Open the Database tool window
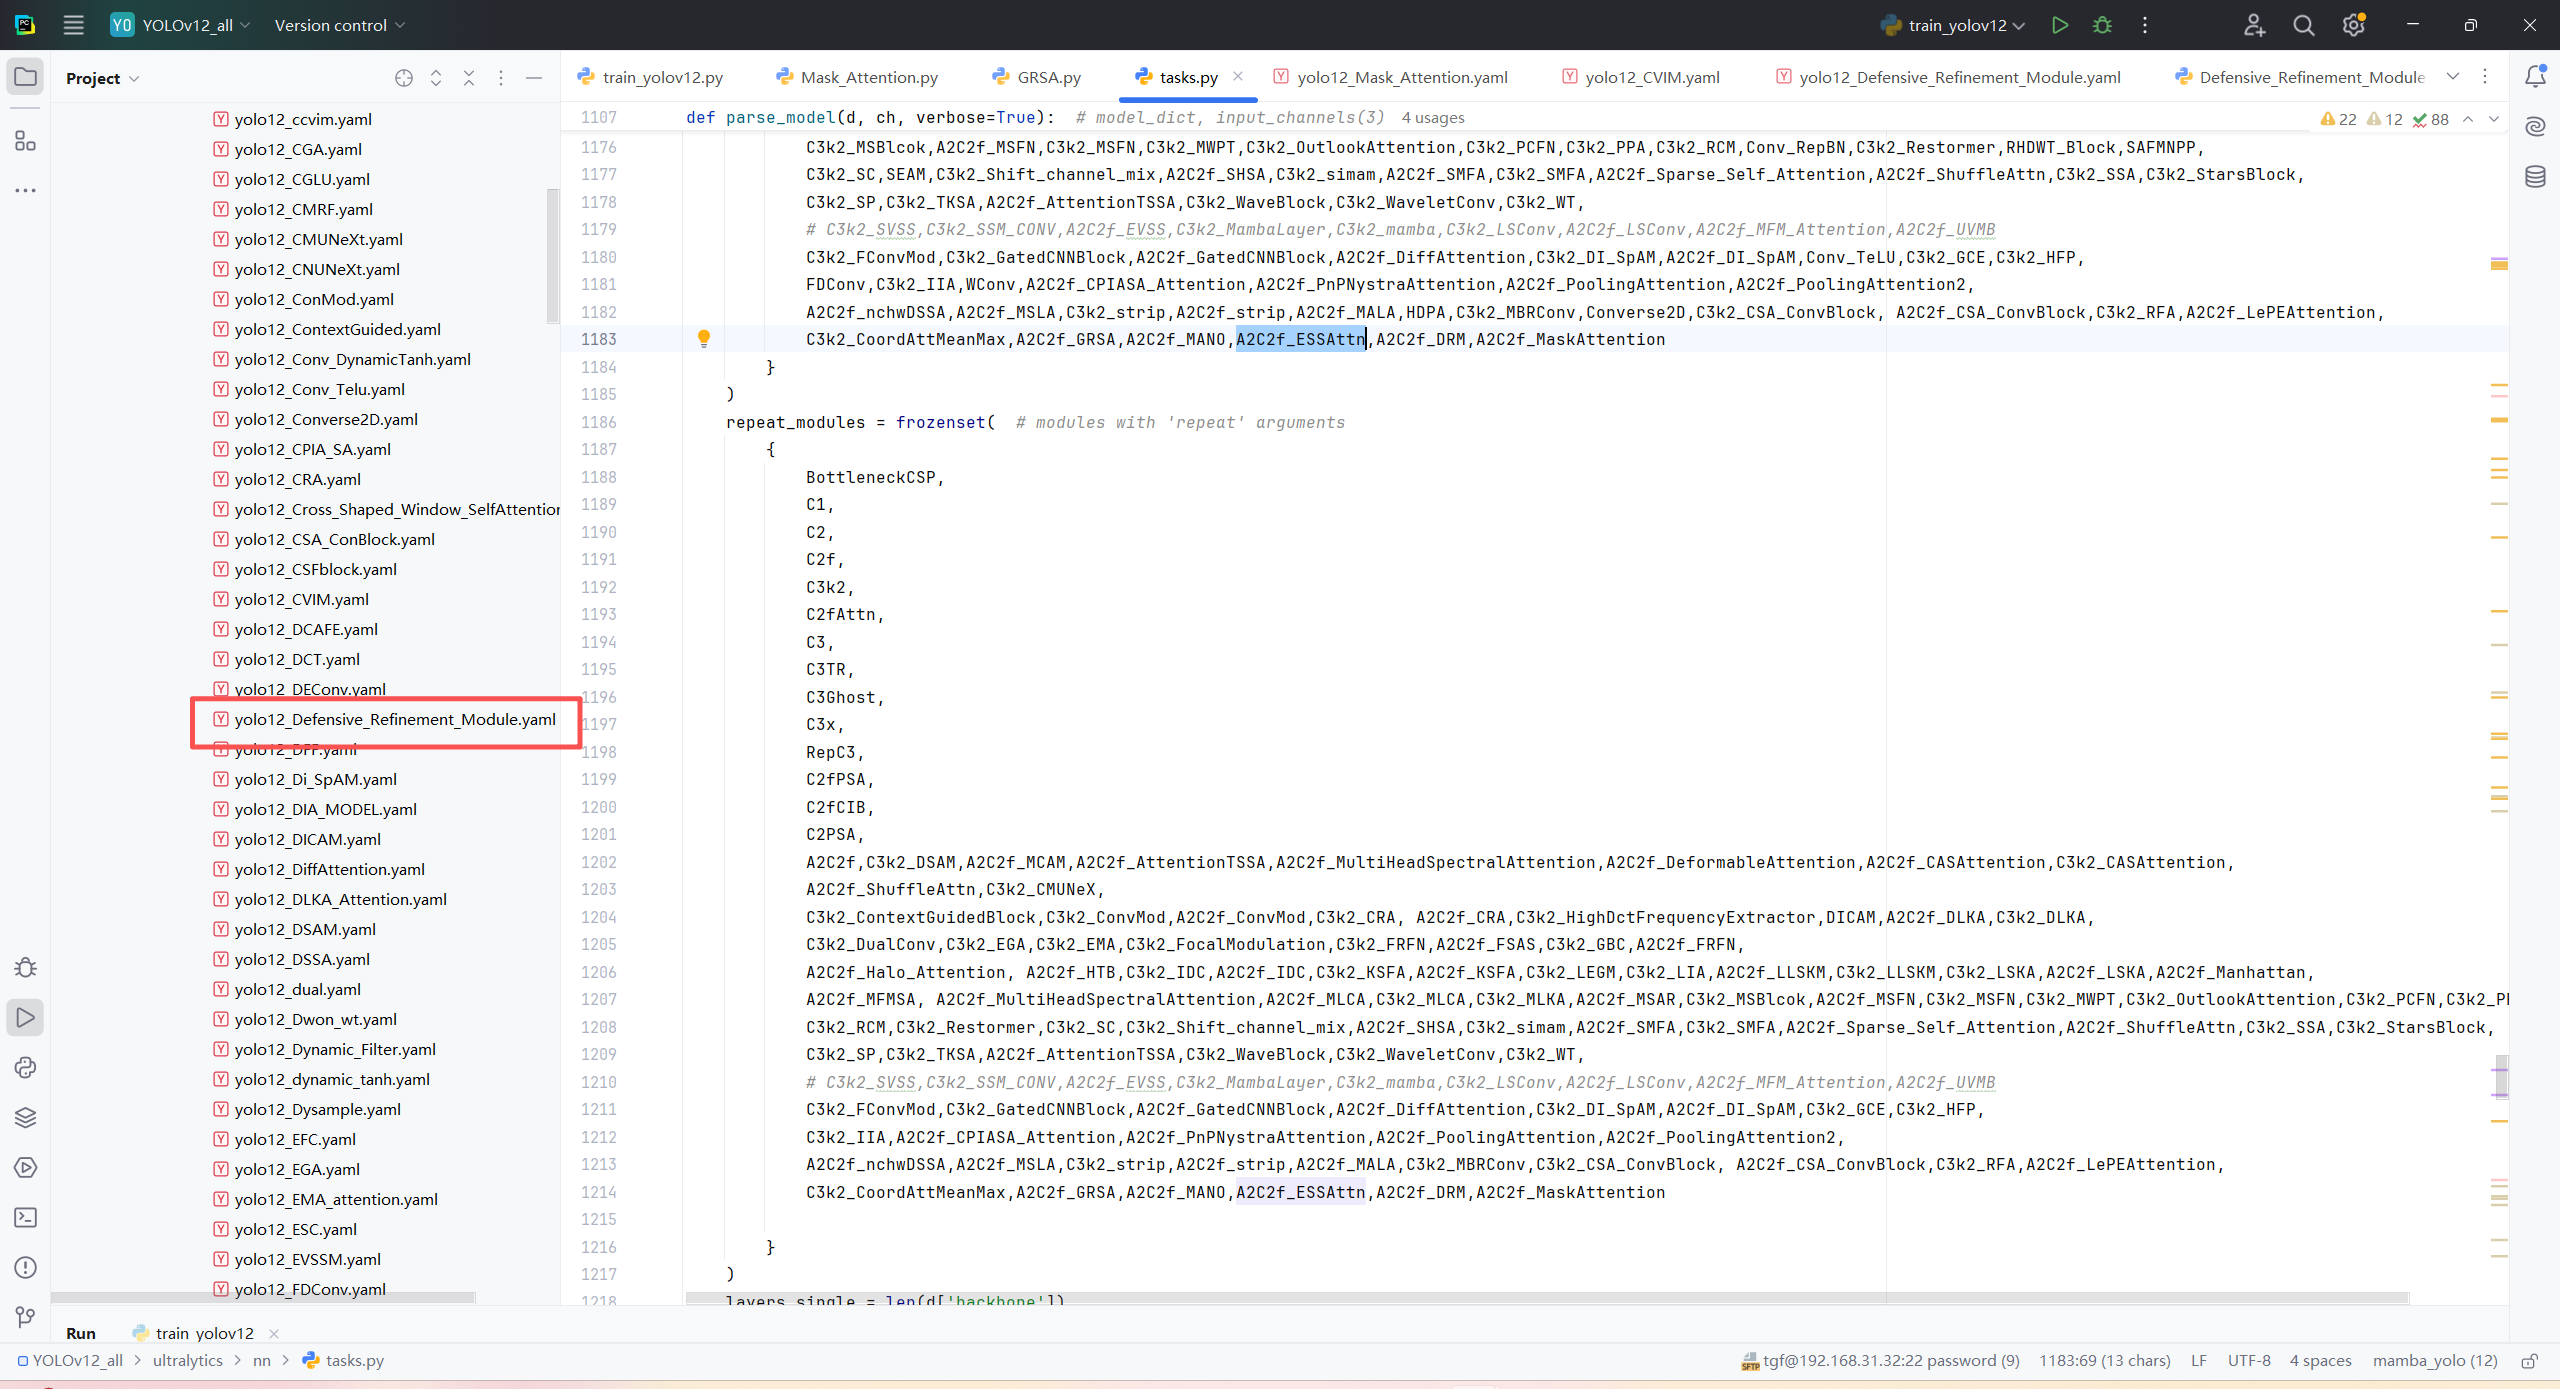The image size is (2560, 1389). pos(2535,177)
